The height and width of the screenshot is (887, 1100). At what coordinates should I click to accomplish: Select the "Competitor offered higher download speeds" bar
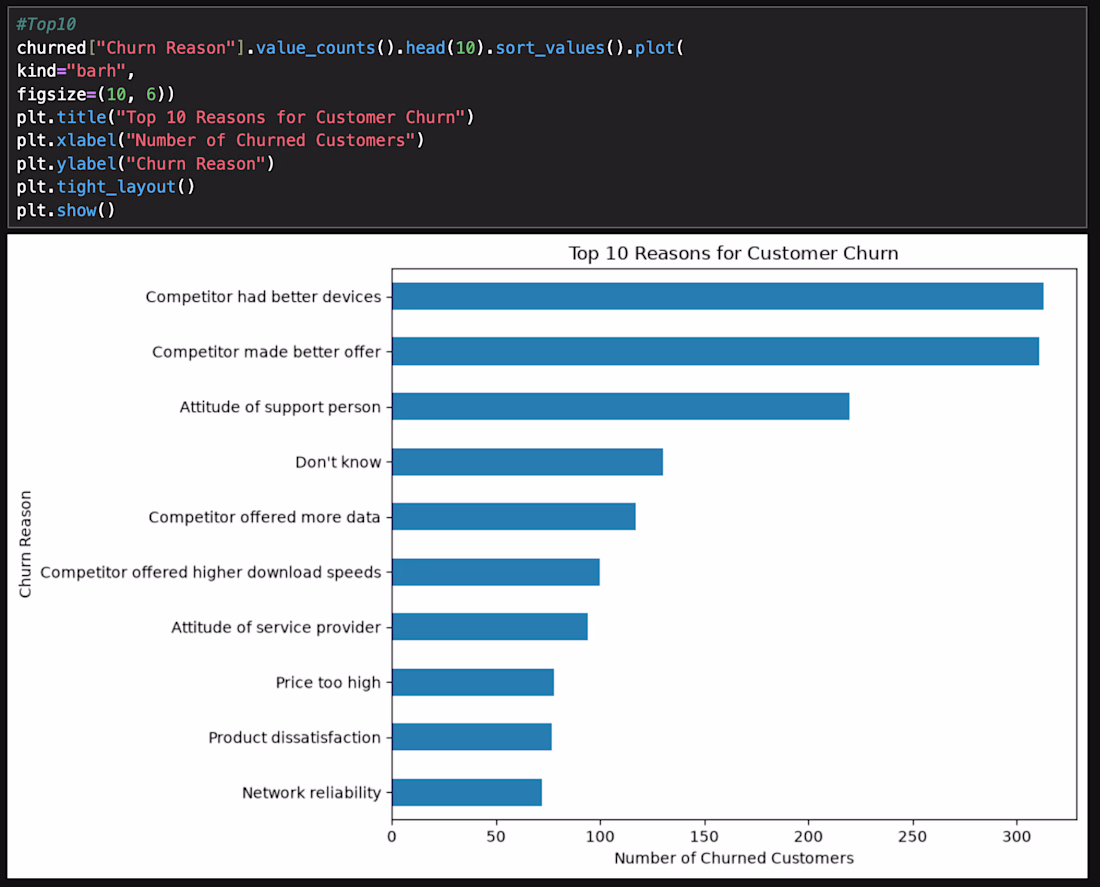pos(496,572)
